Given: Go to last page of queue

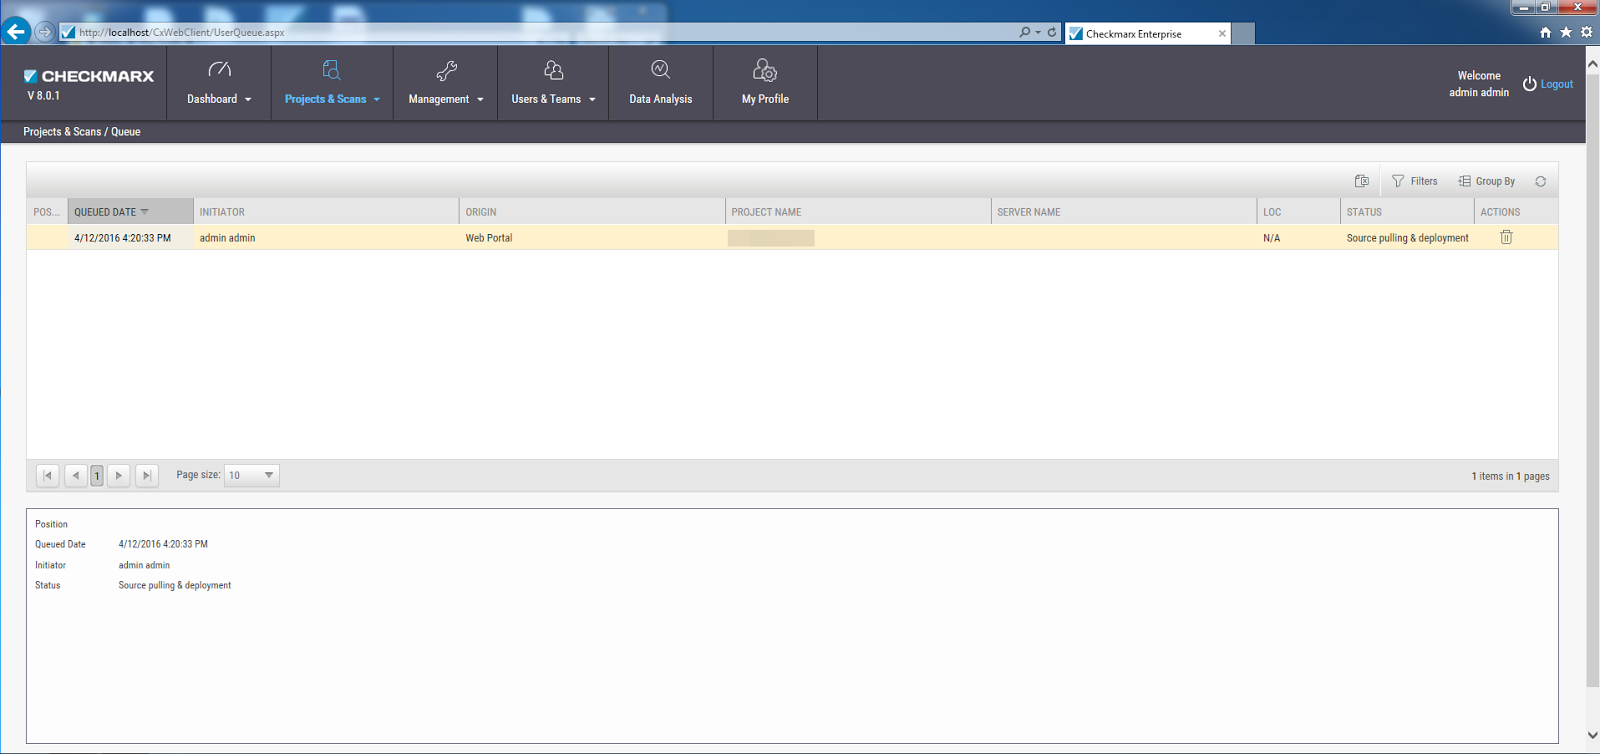Looking at the screenshot, I should (x=147, y=475).
